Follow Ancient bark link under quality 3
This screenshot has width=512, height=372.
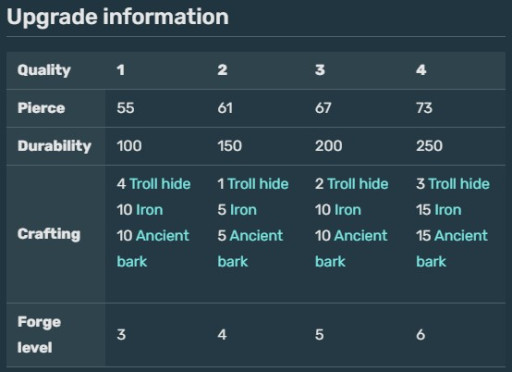click(351, 248)
